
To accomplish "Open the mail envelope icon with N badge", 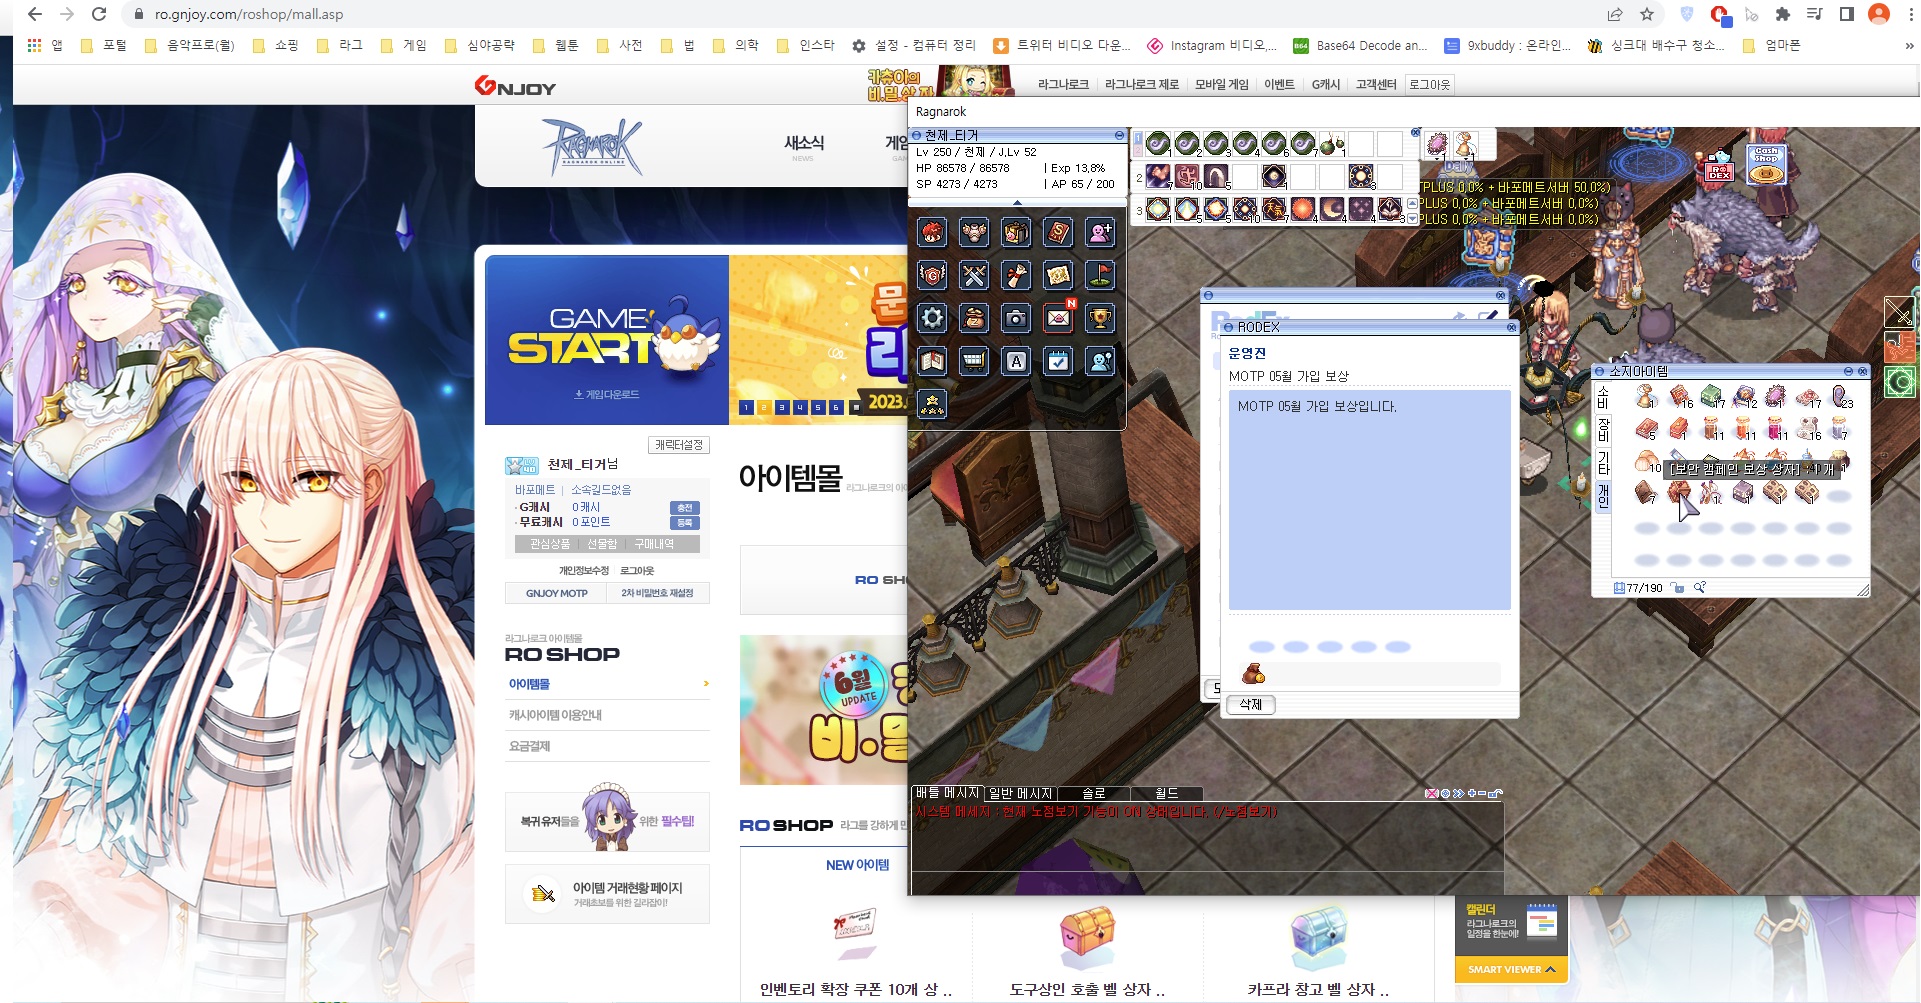I will click(1058, 318).
